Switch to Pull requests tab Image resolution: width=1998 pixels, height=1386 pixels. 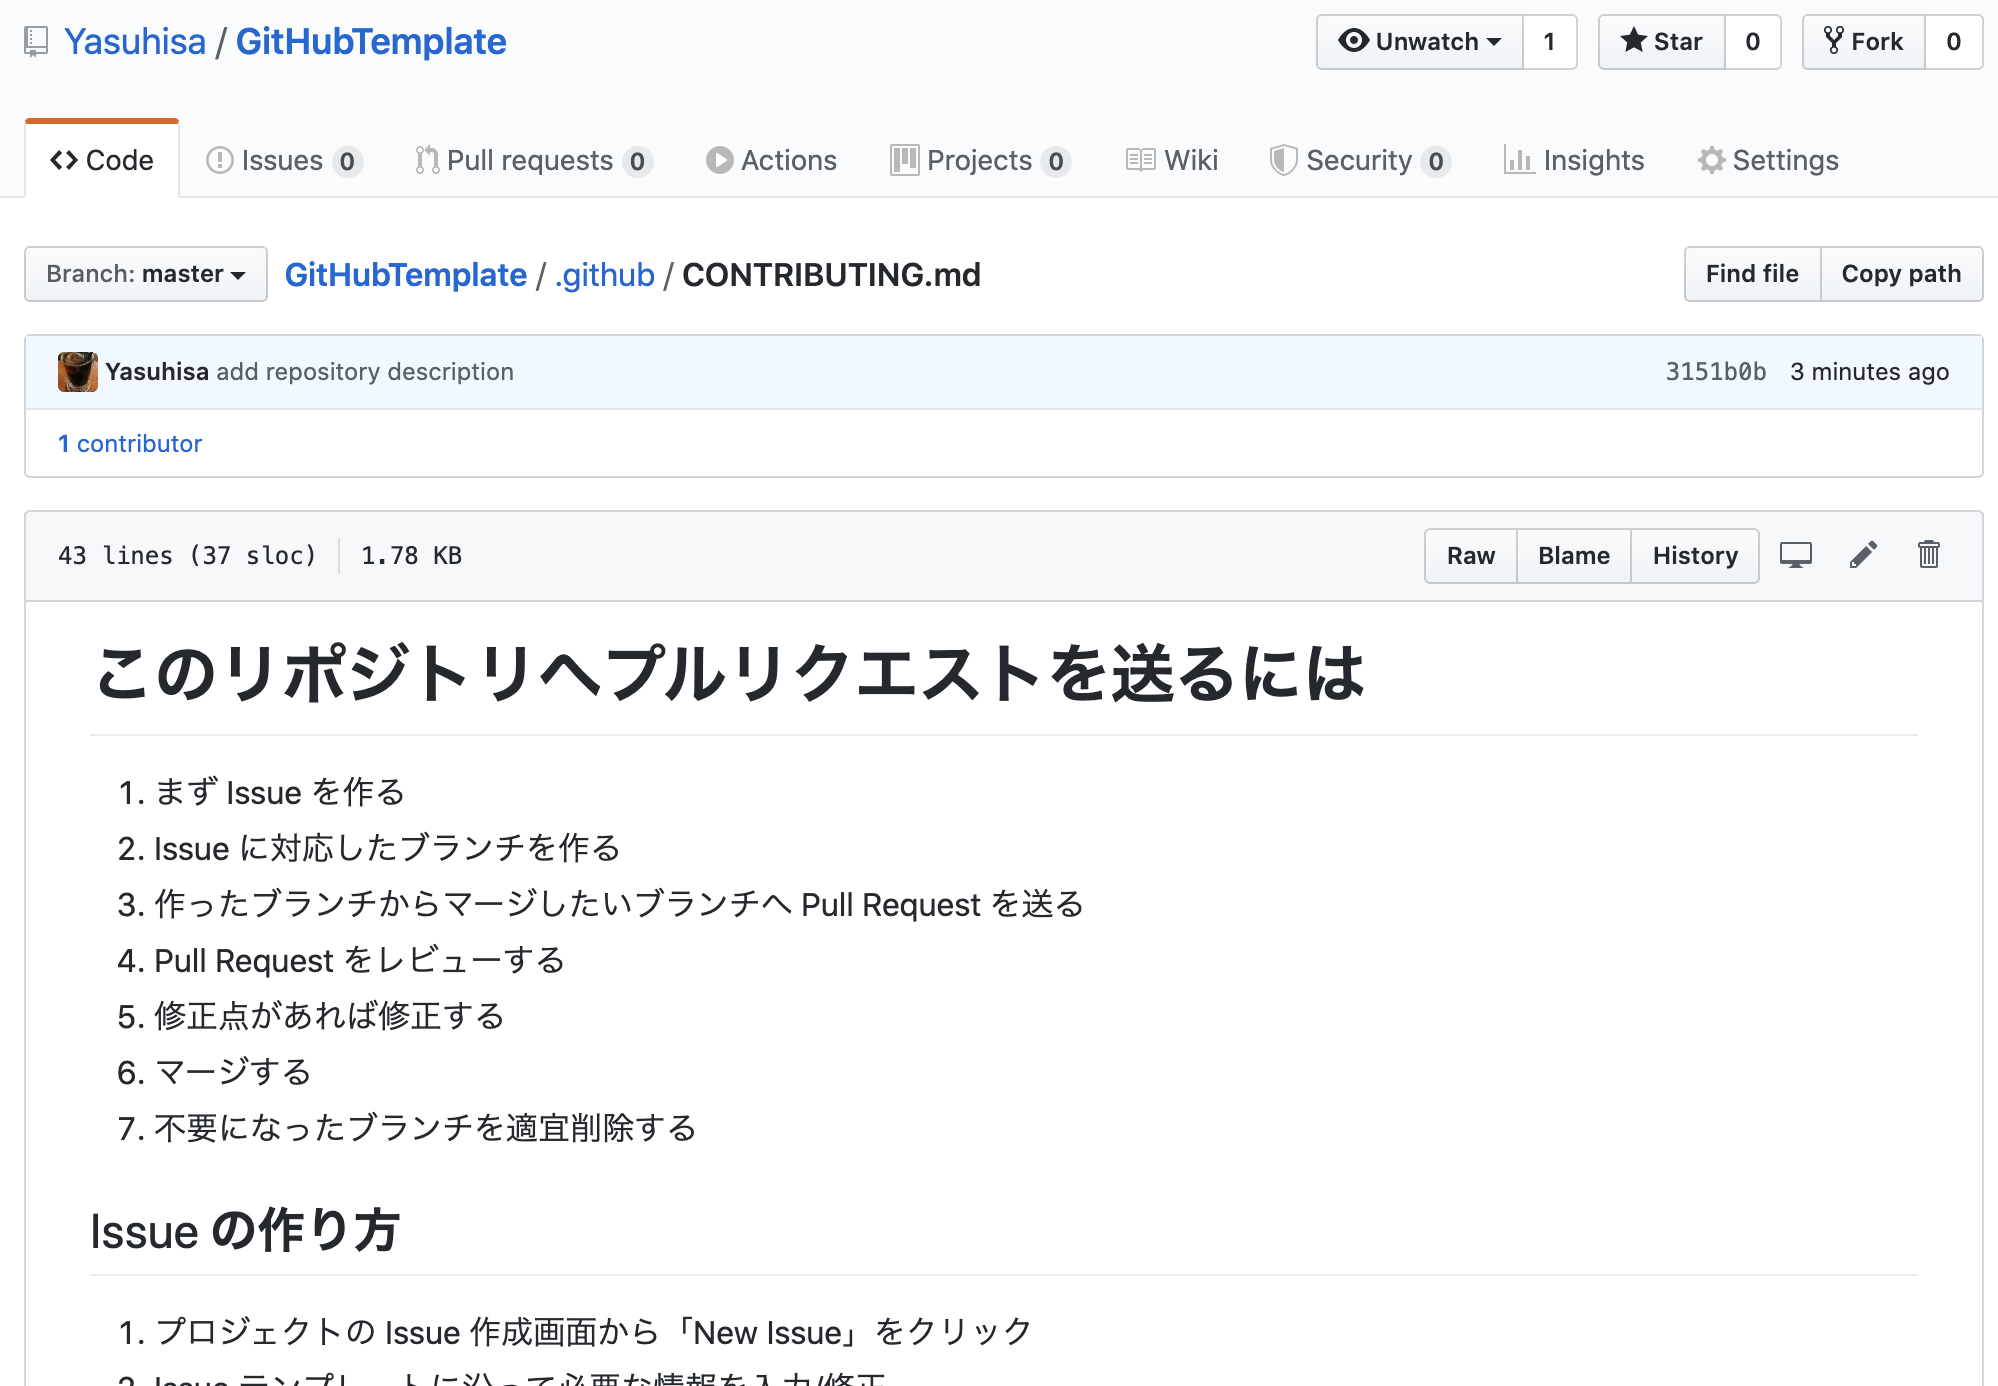tap(533, 160)
